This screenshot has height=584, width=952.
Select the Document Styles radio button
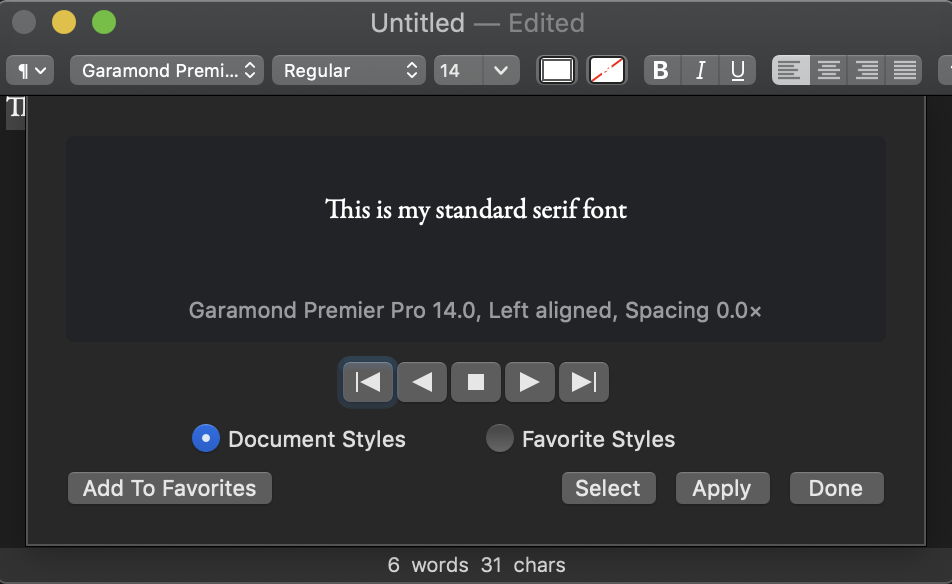[205, 439]
